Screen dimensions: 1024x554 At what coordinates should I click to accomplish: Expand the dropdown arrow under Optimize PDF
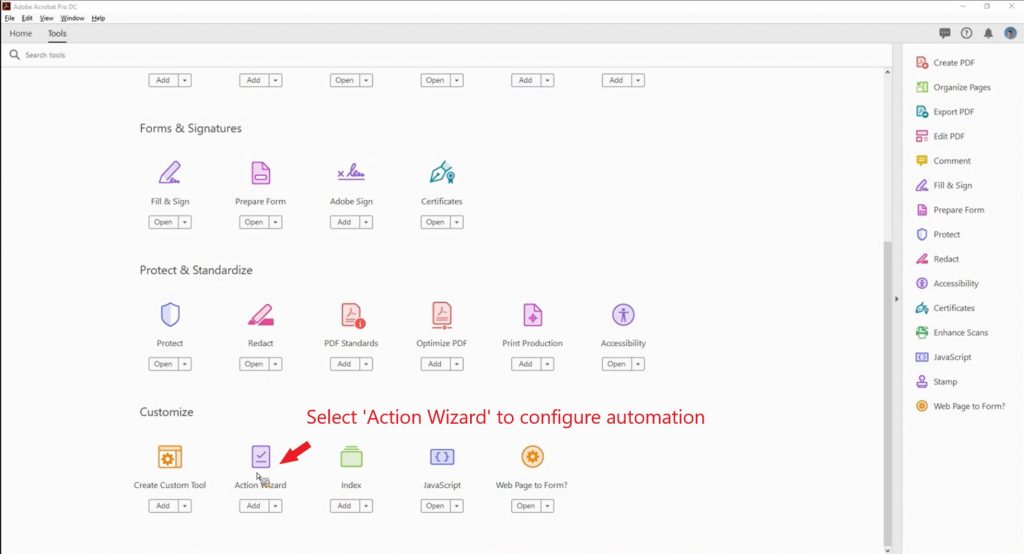click(457, 364)
